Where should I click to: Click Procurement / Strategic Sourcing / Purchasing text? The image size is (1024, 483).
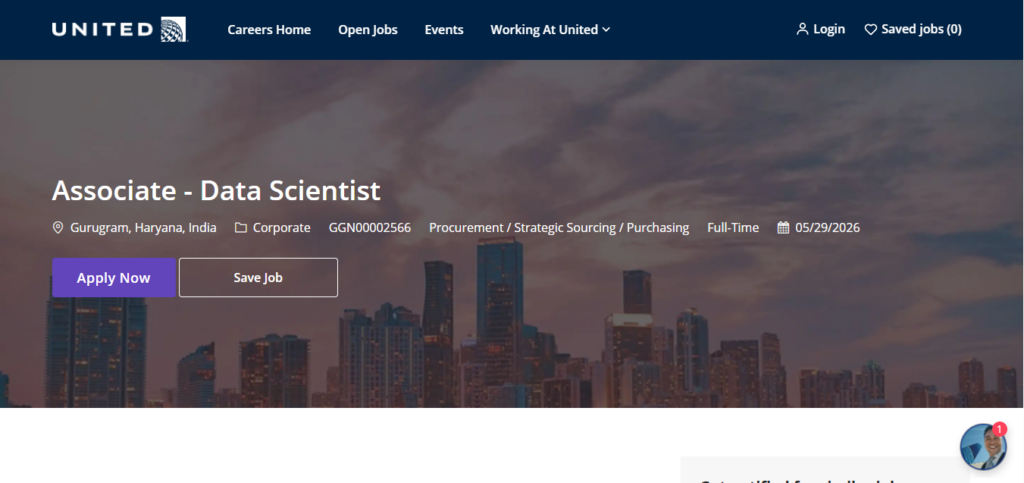[559, 228]
